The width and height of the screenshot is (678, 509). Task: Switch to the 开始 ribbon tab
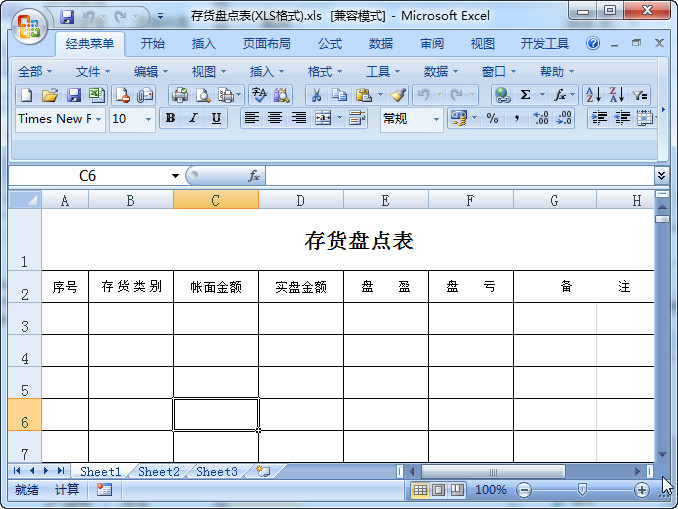pyautogui.click(x=153, y=44)
